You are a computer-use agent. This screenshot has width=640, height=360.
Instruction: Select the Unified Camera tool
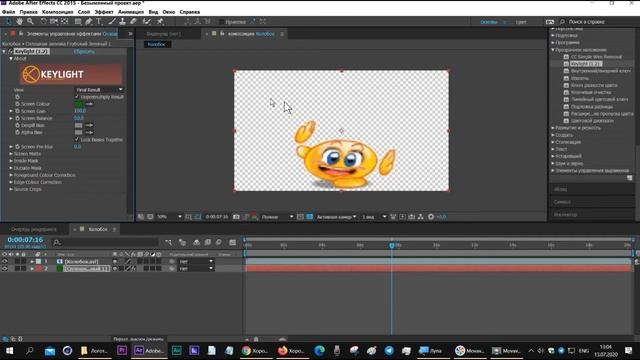click(x=53, y=21)
